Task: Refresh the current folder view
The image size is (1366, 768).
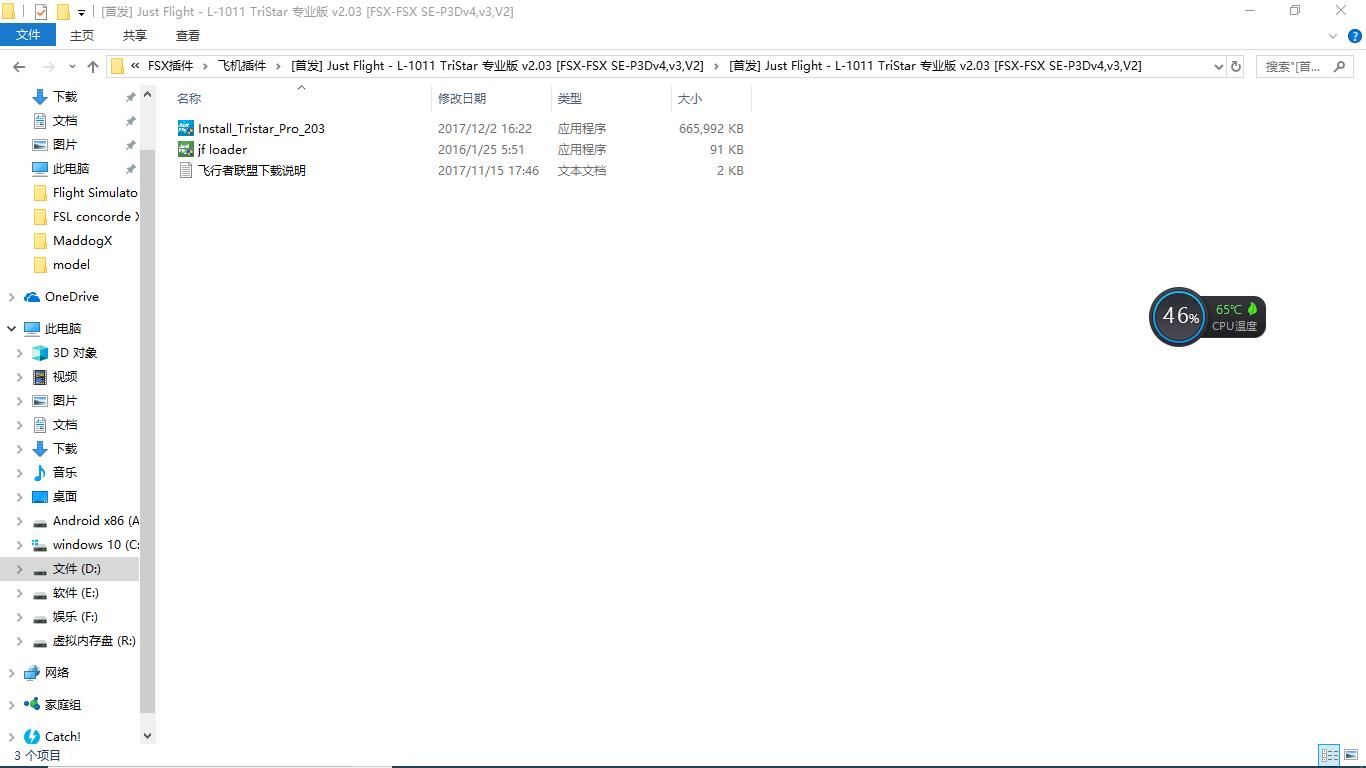Action: 1236,66
